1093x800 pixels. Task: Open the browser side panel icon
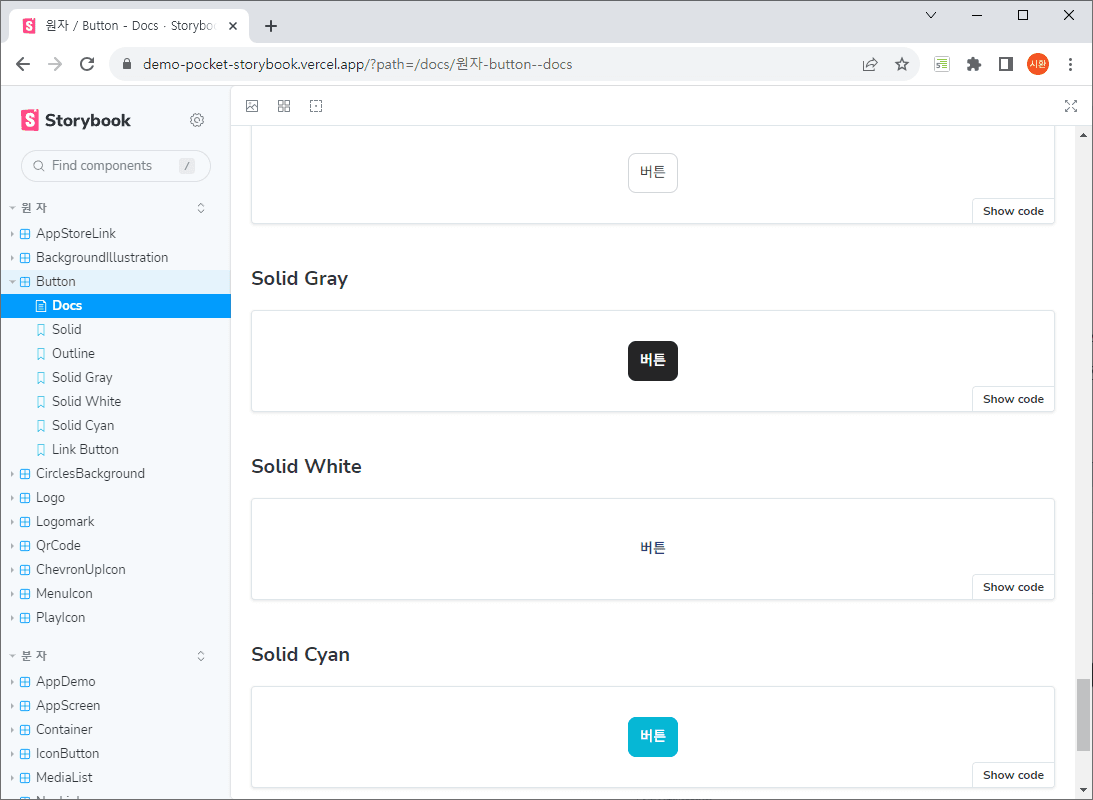1005,64
